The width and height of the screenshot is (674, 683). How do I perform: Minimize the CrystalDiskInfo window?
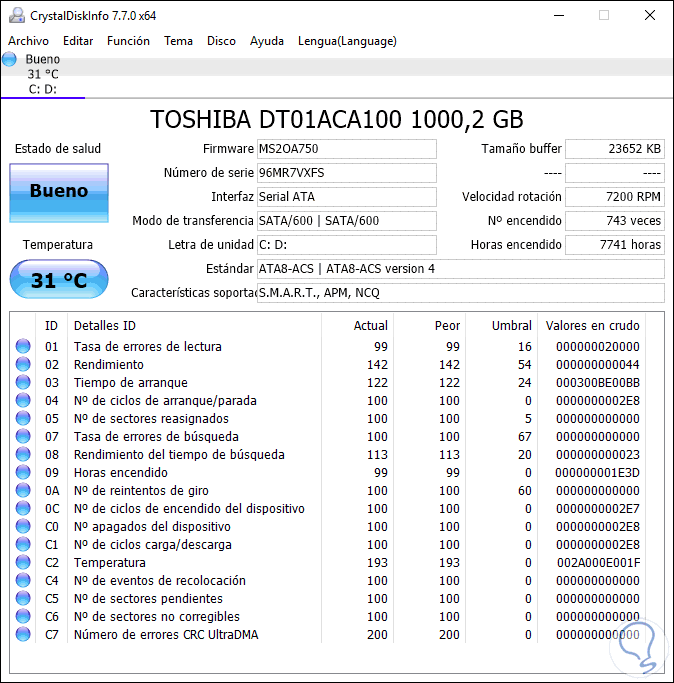559,15
